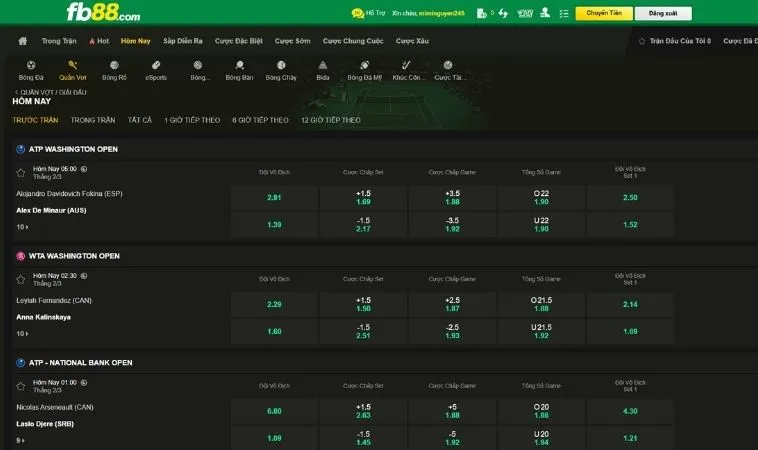Click the yellow Chuyển Tiền button

[603, 13]
